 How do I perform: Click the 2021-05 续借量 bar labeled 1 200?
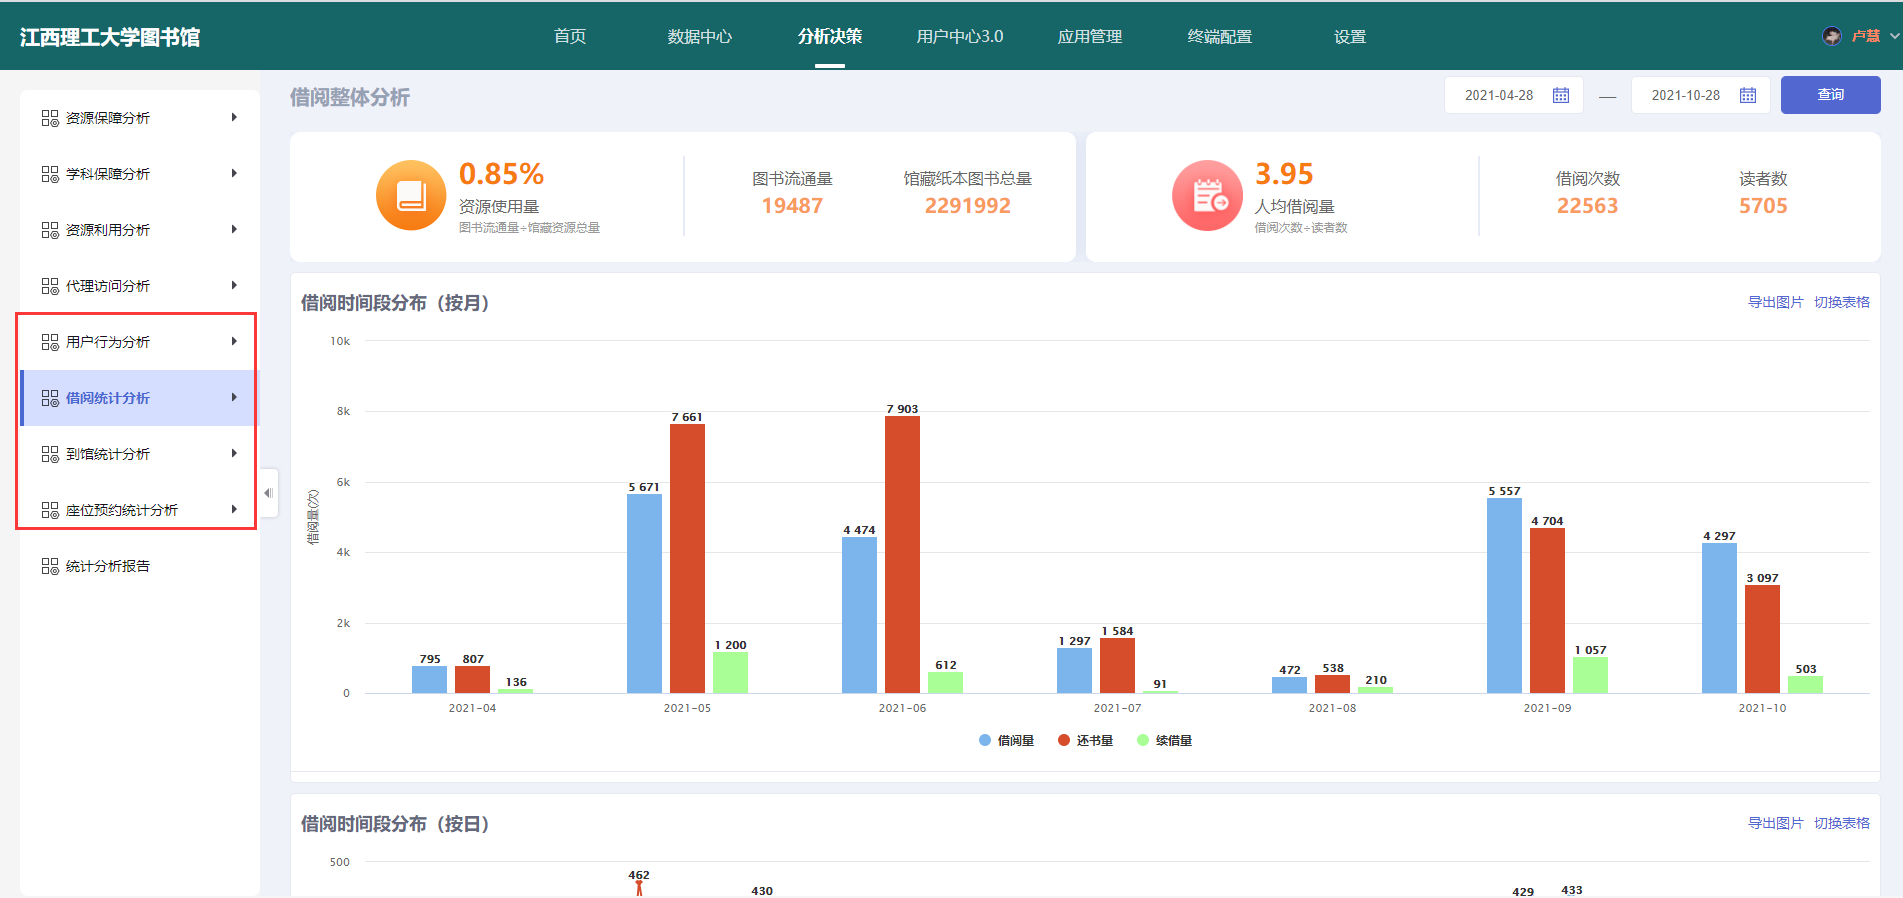730,672
